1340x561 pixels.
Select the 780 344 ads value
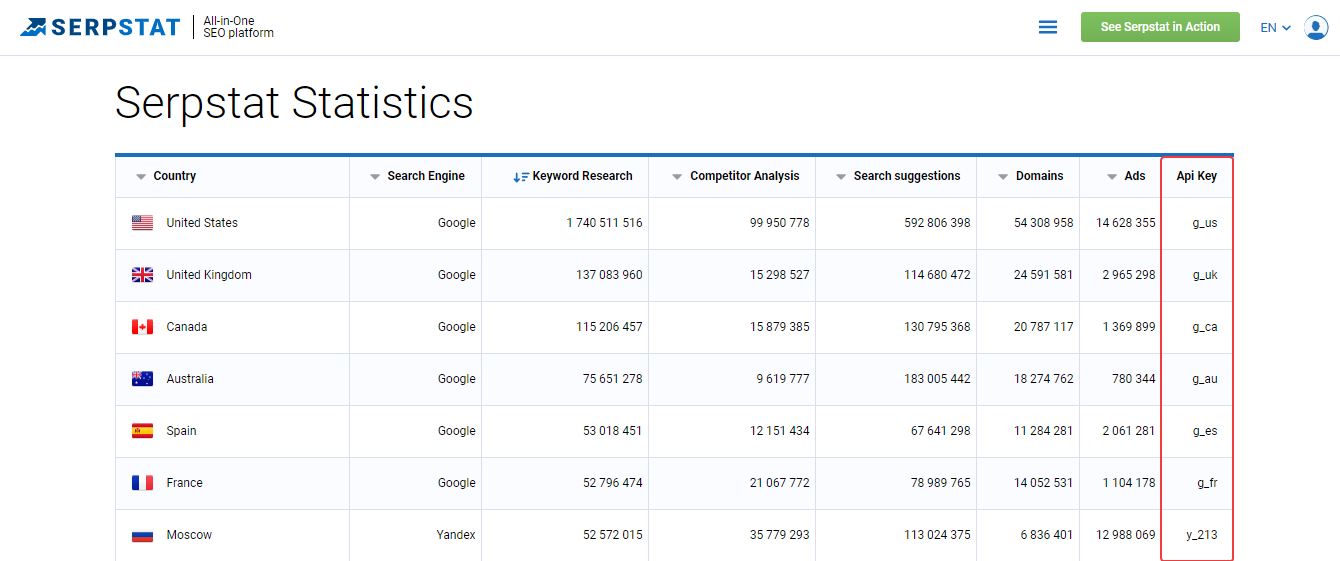coord(1134,379)
